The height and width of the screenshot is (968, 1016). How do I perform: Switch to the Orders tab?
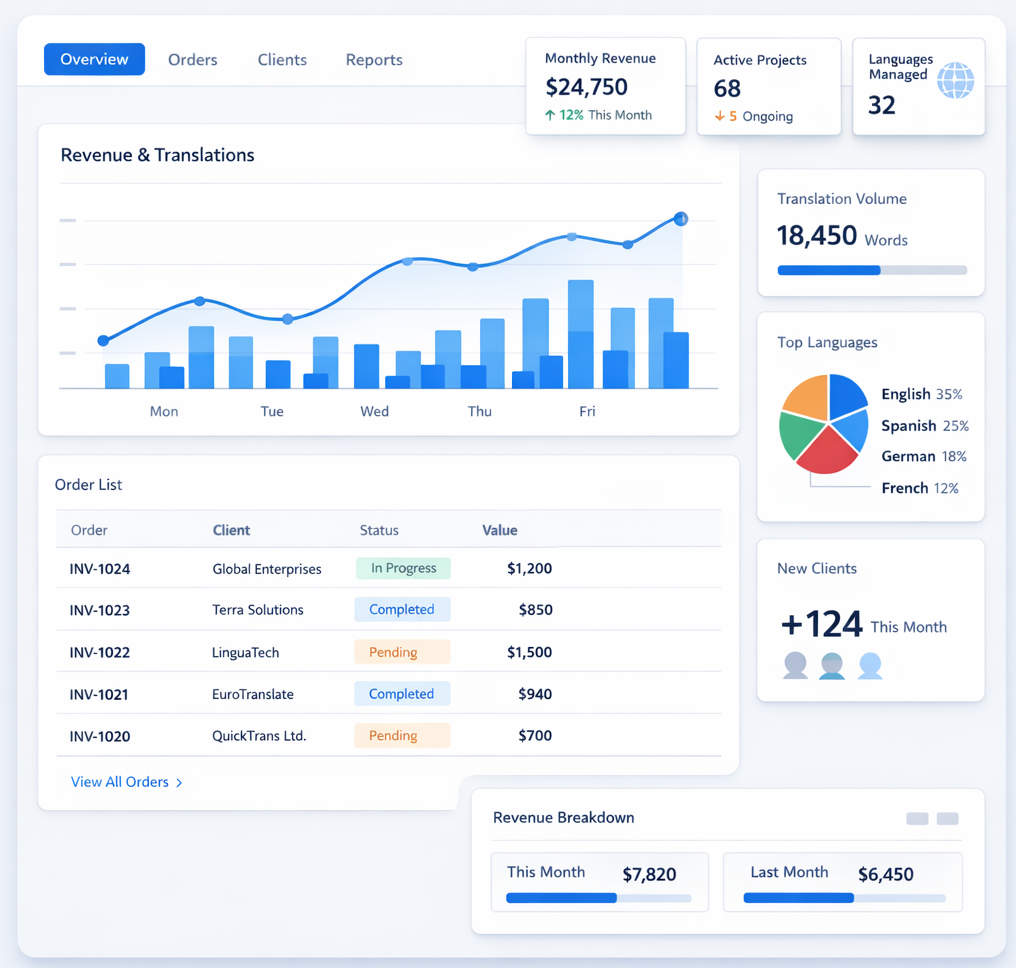192,60
